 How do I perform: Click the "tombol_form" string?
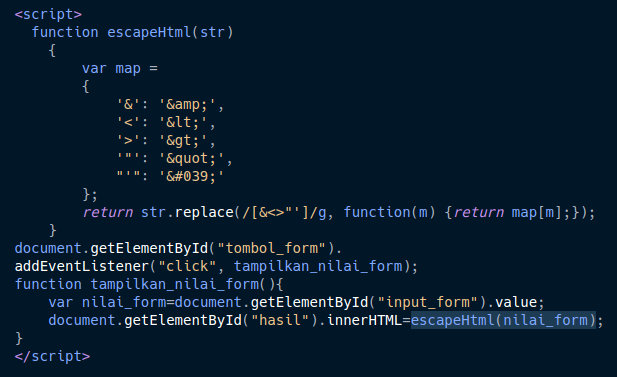(271, 248)
